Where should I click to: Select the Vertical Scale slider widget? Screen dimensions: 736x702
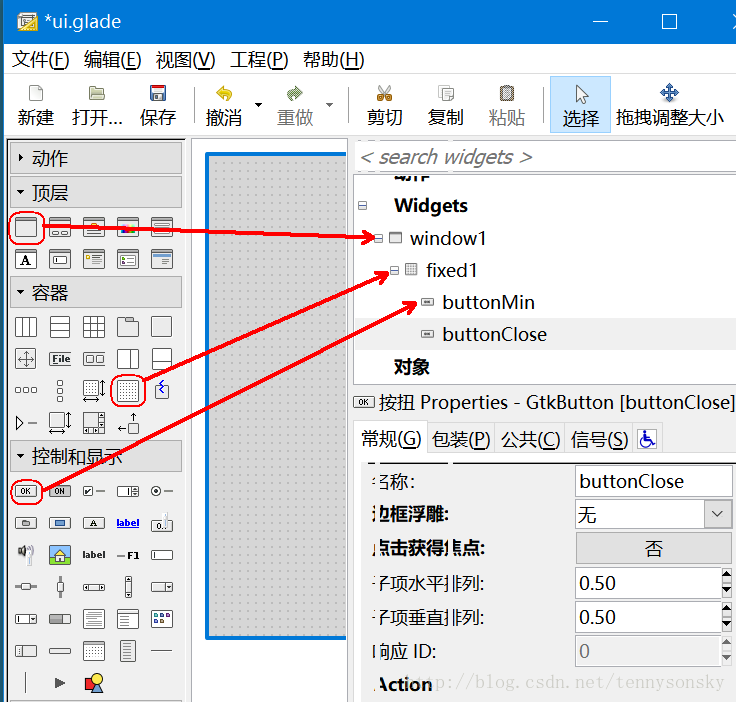(x=60, y=587)
